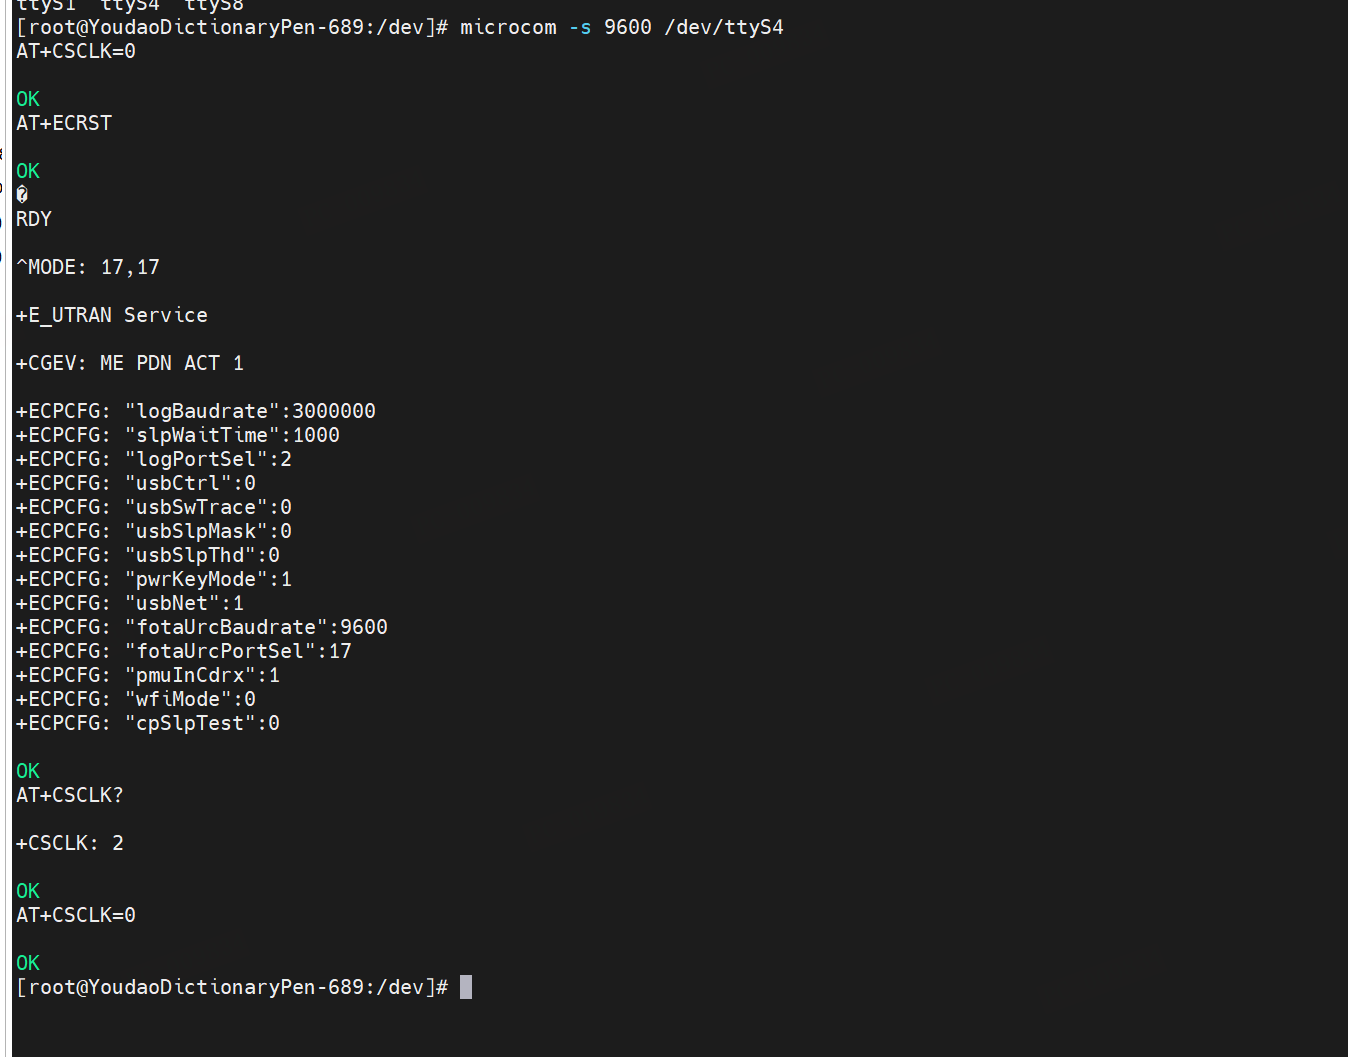1348x1057 pixels.
Task: Click the unknown character glyph above RDY
Action: (22, 195)
